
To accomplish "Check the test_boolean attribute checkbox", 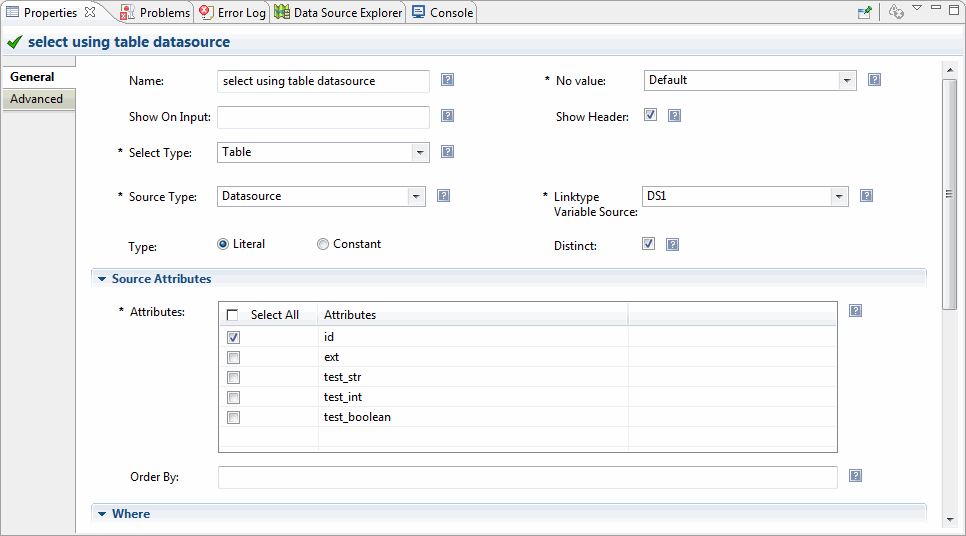I will click(x=233, y=417).
